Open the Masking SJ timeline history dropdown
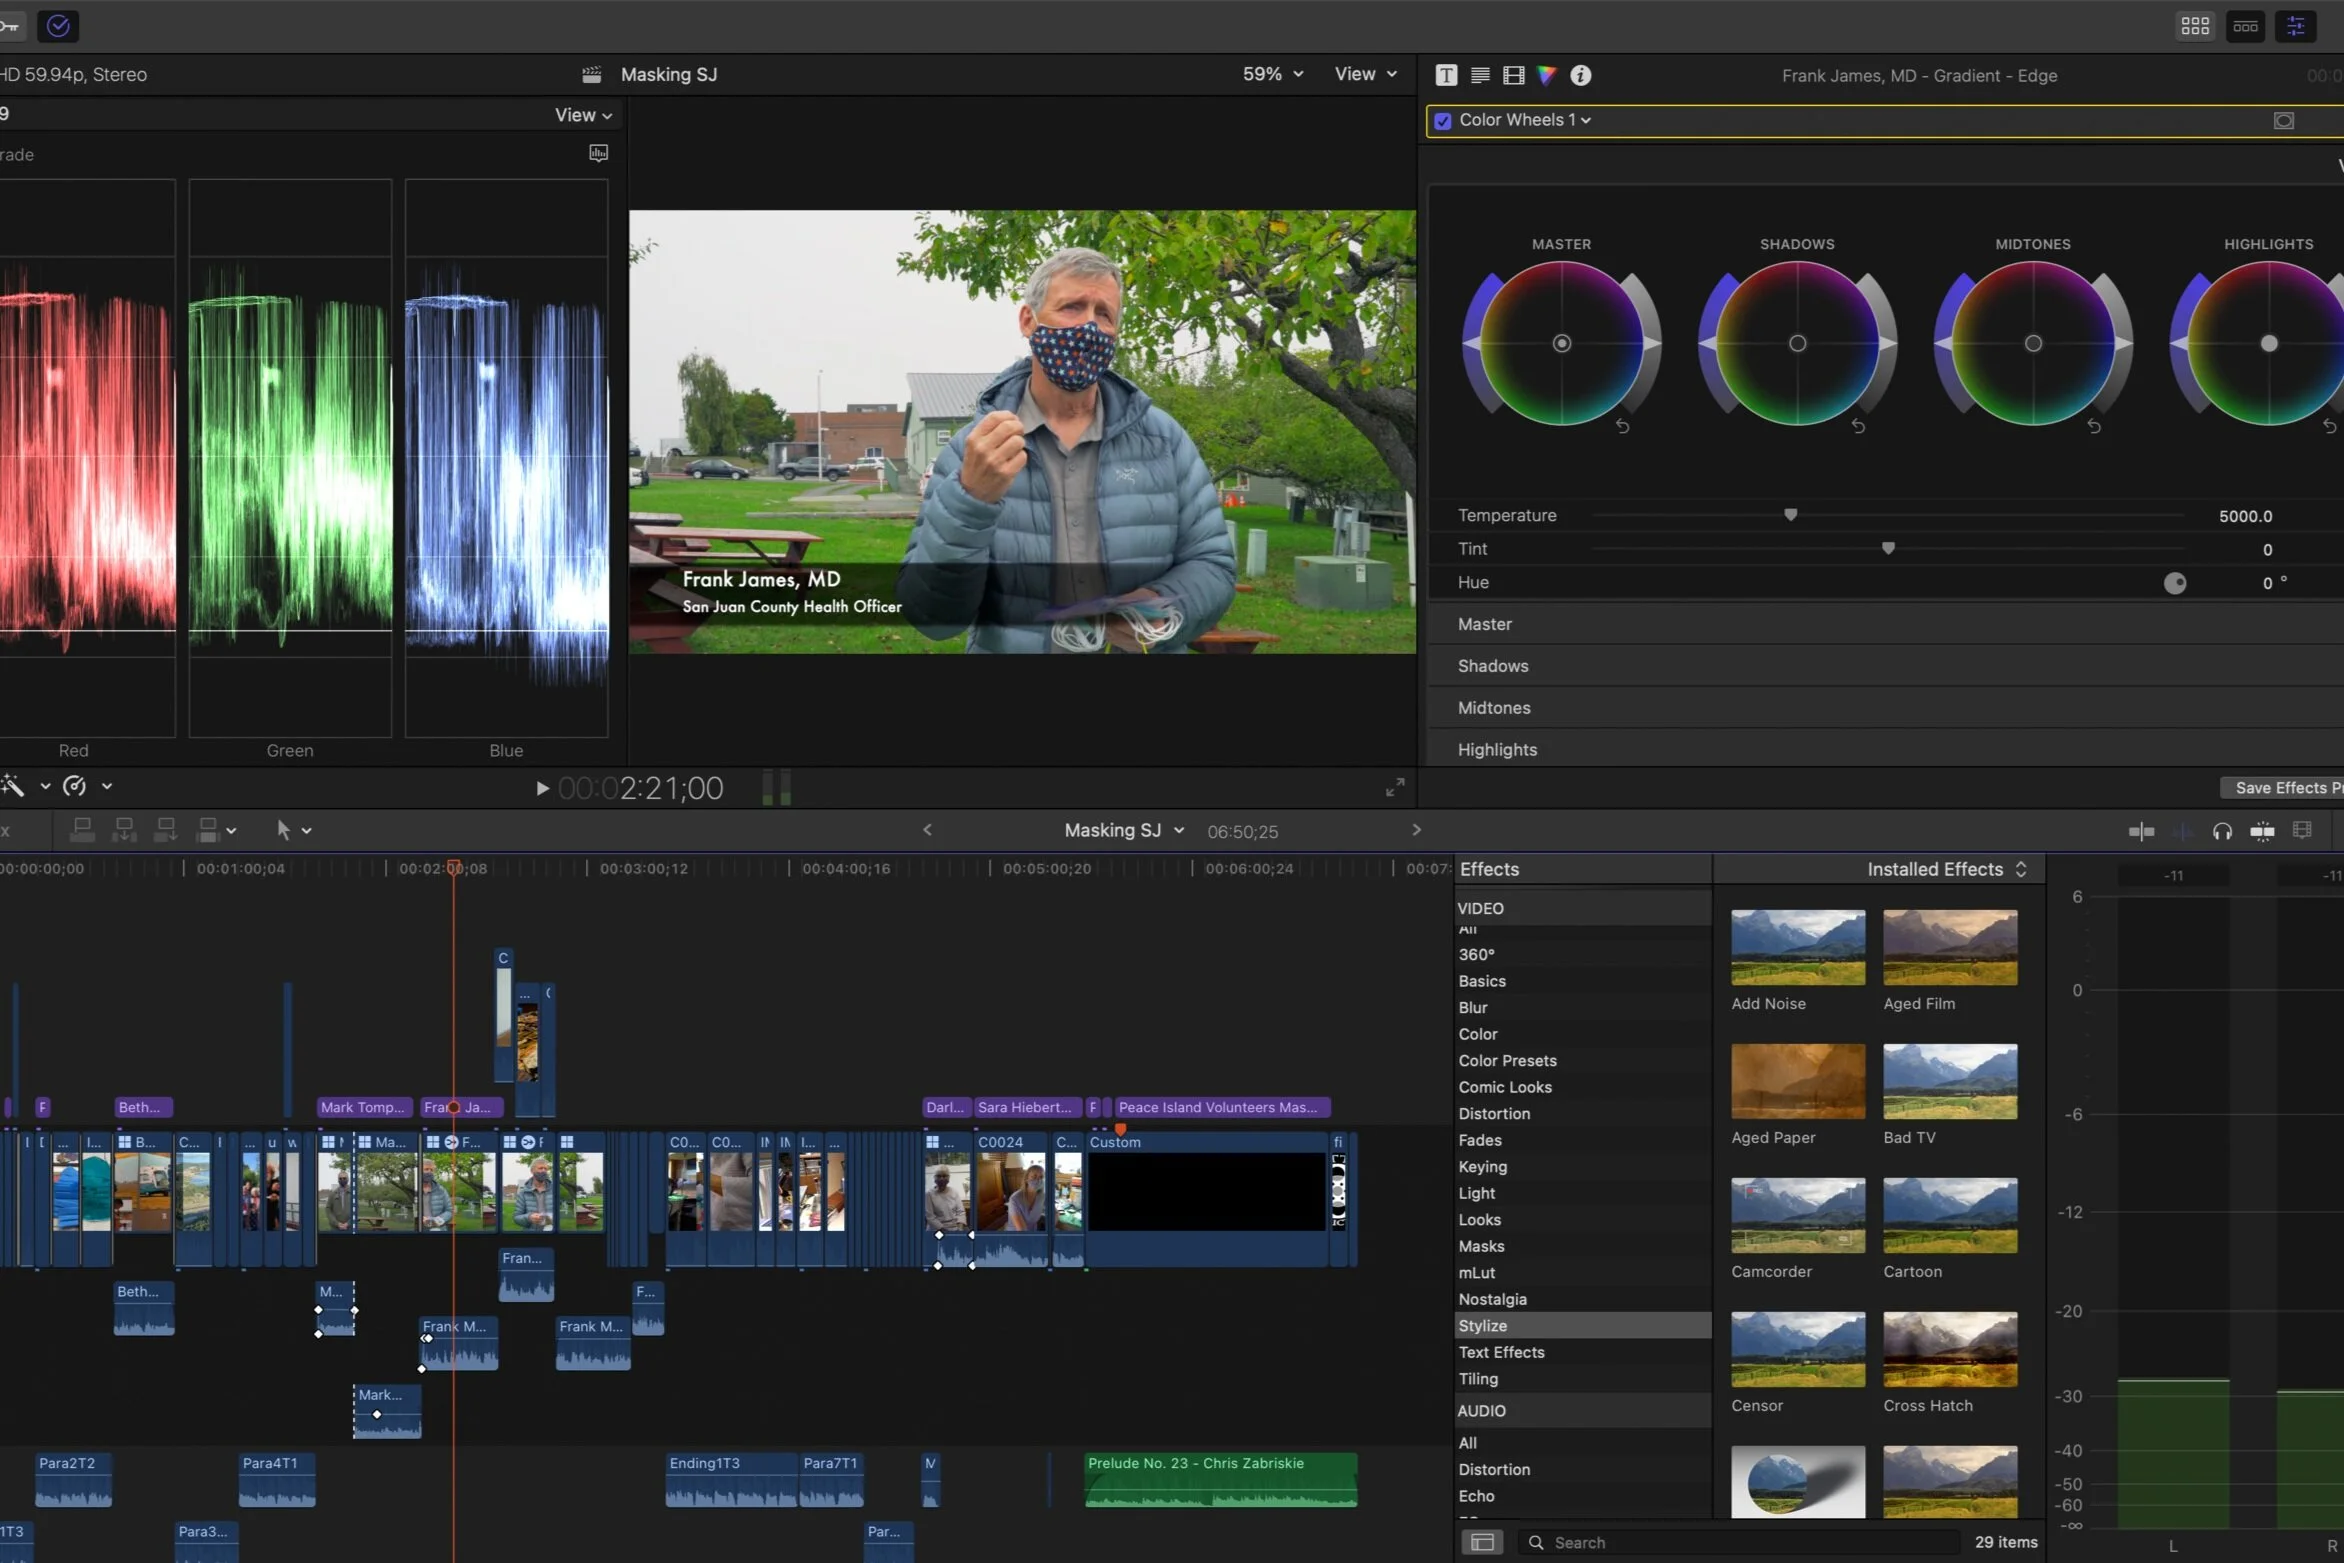 point(1124,830)
